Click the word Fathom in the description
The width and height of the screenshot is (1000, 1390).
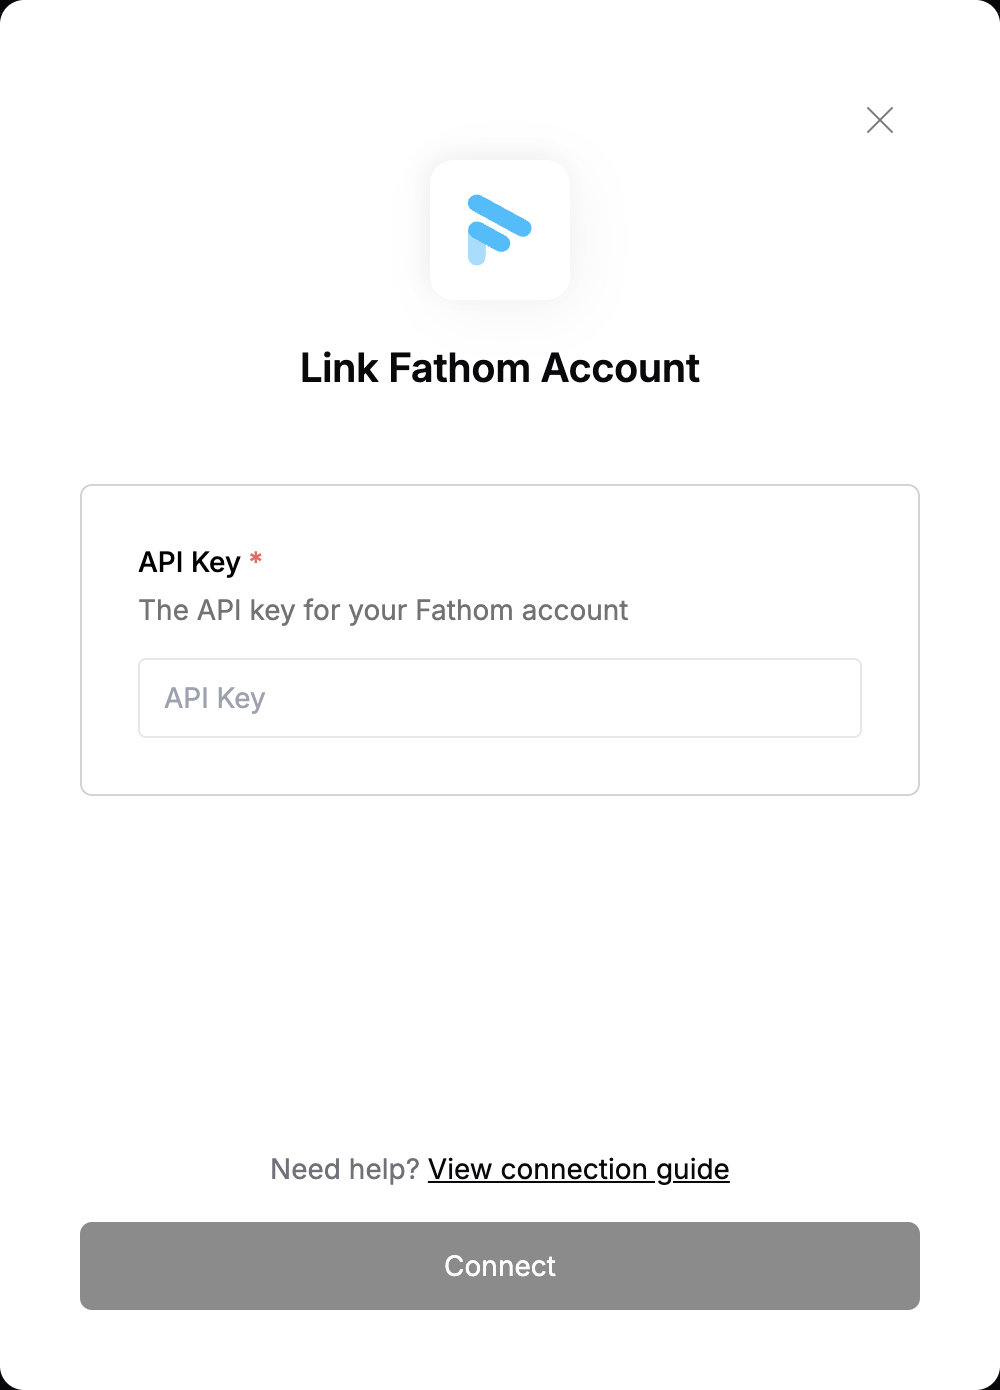[464, 610]
